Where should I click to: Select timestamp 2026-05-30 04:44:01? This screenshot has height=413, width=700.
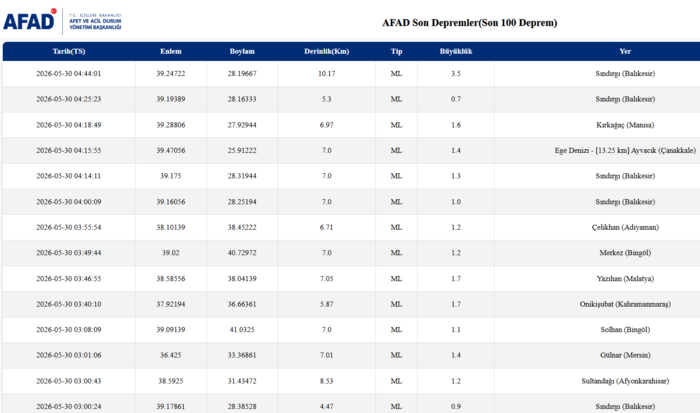[69, 74]
